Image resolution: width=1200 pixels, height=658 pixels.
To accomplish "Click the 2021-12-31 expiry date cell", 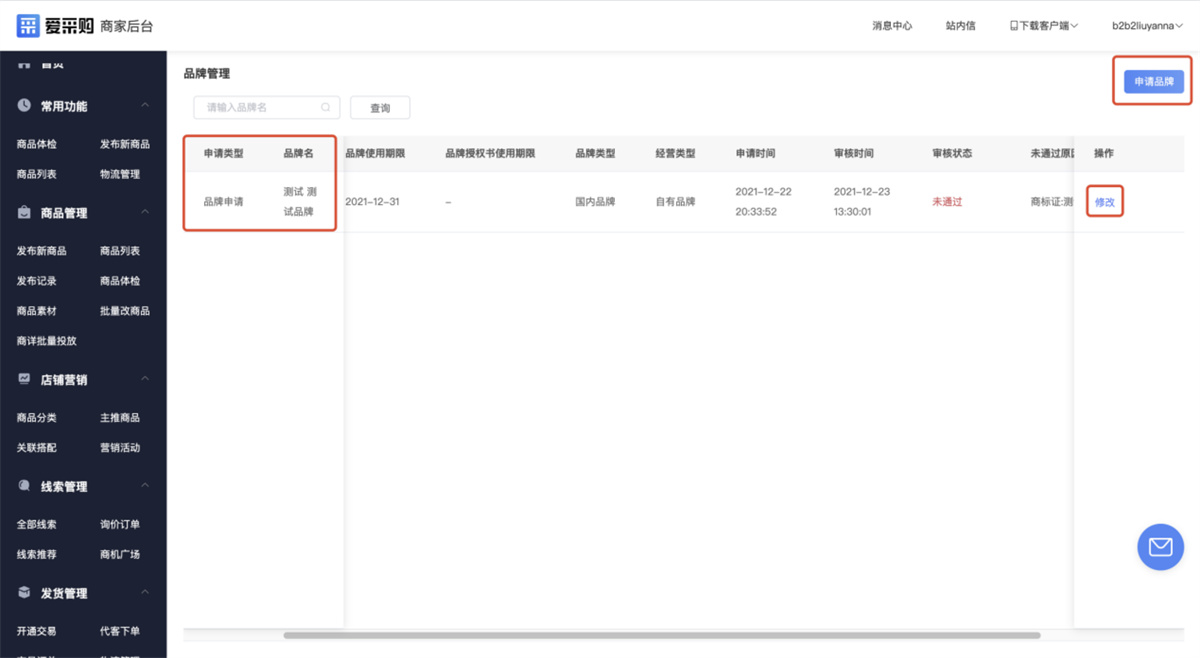I will pos(372,202).
